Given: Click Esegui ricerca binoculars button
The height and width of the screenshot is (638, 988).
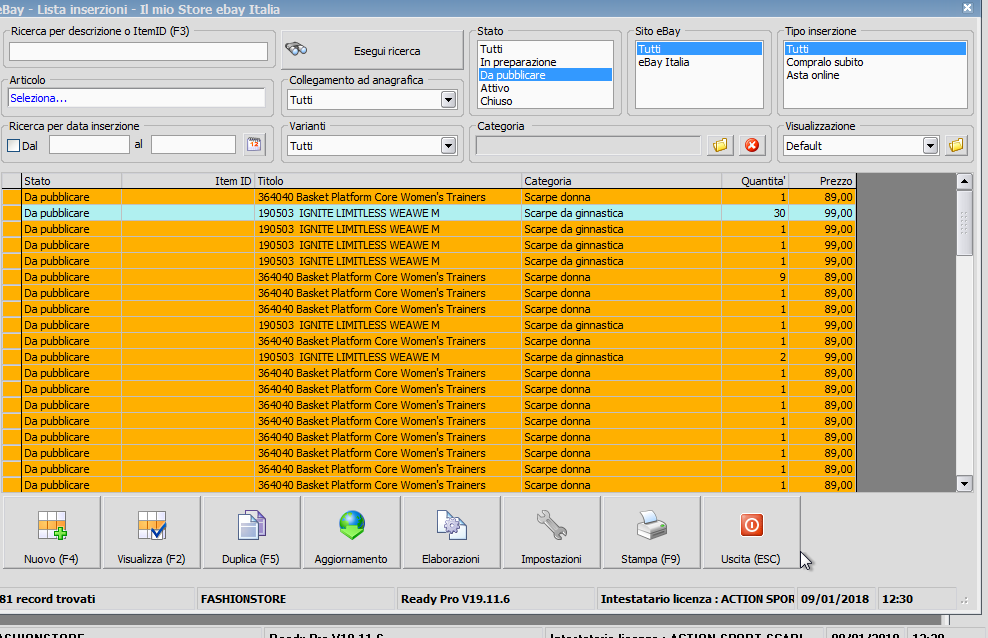Looking at the screenshot, I should point(372,50).
